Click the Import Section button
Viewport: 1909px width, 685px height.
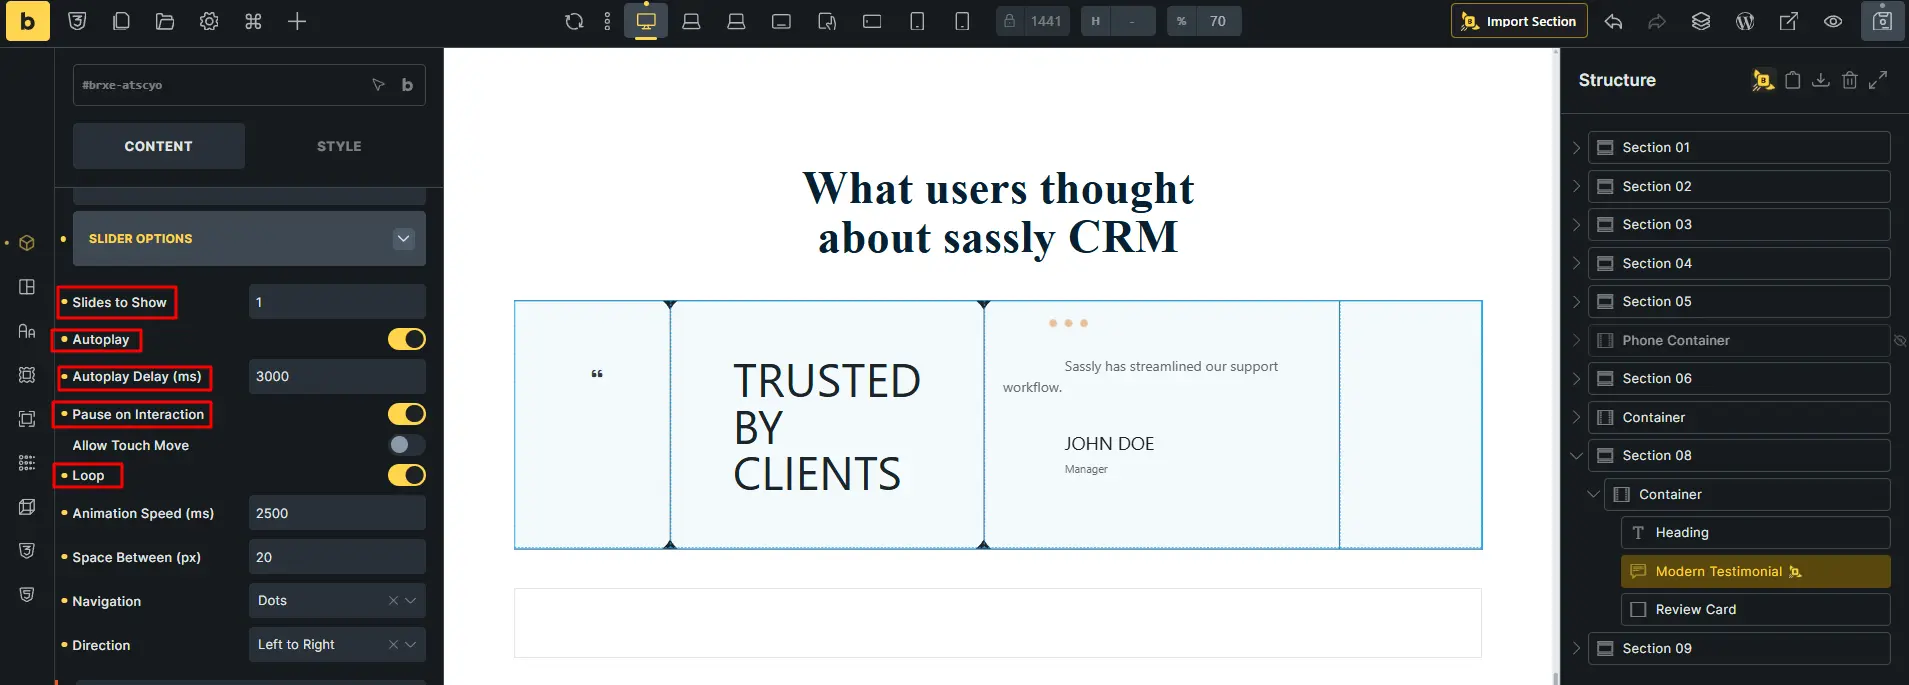(1519, 21)
